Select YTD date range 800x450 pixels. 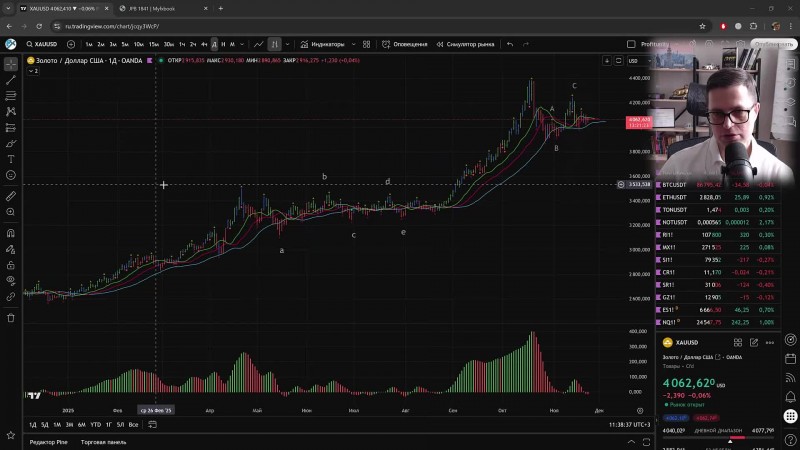click(95, 424)
